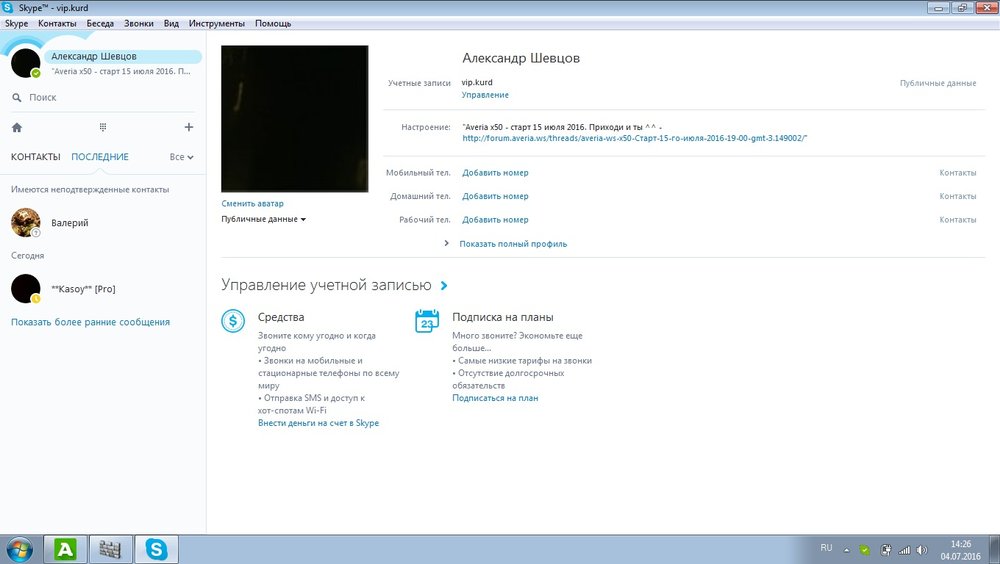Screen dimensions: 1000x564
Task: Click the search magnifier icon
Action: pos(17,97)
